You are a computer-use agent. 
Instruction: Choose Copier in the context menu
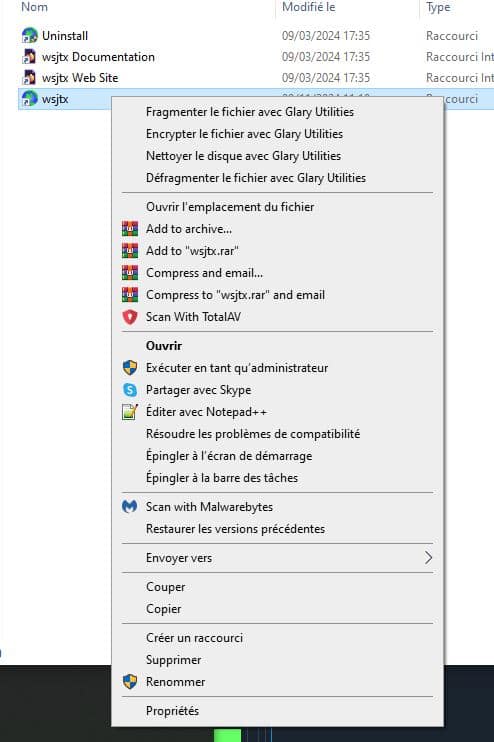coord(163,609)
